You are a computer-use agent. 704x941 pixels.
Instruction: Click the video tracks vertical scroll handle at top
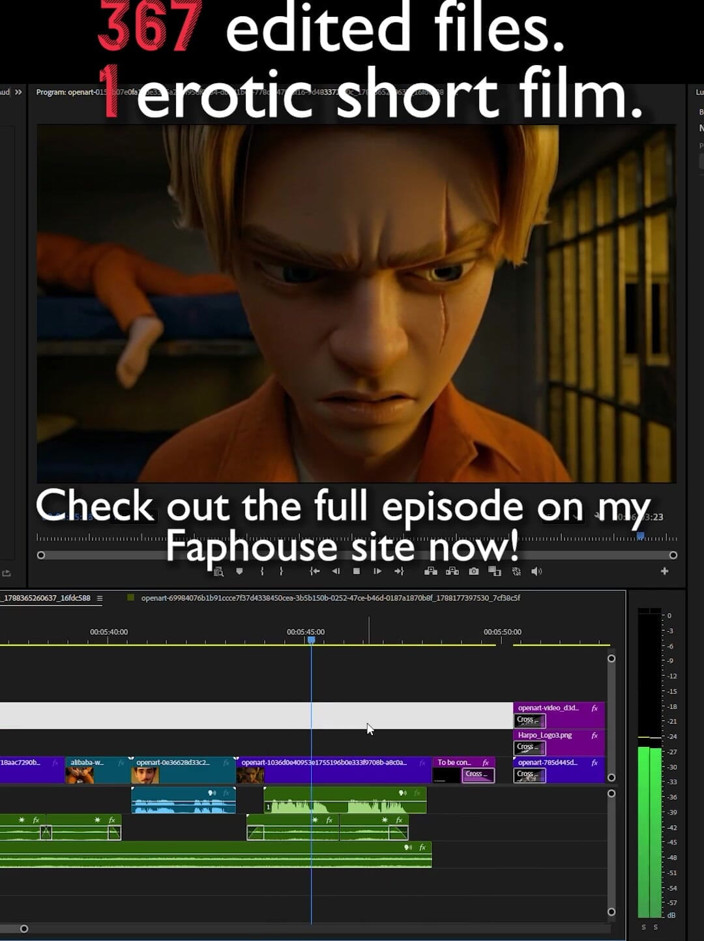pyautogui.click(x=611, y=658)
